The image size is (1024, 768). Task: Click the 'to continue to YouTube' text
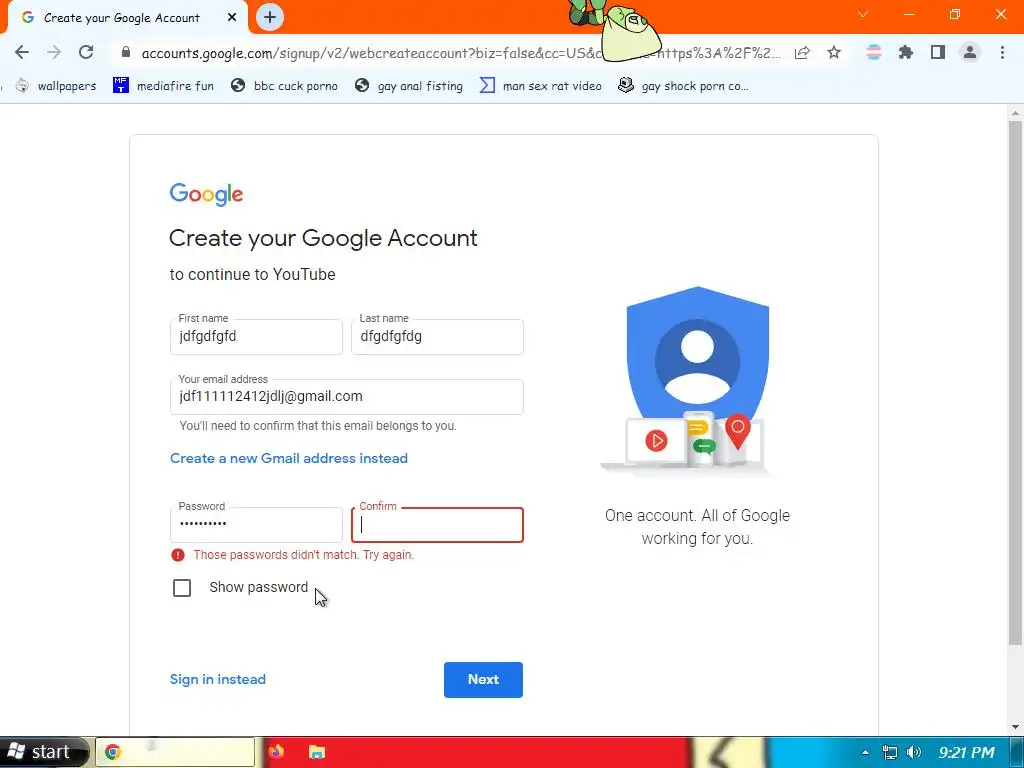(253, 274)
